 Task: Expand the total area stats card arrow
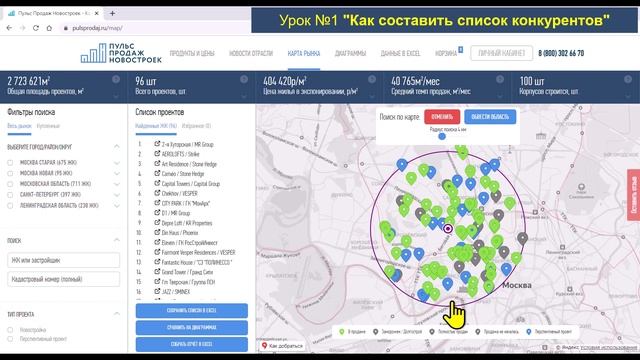[116, 96]
